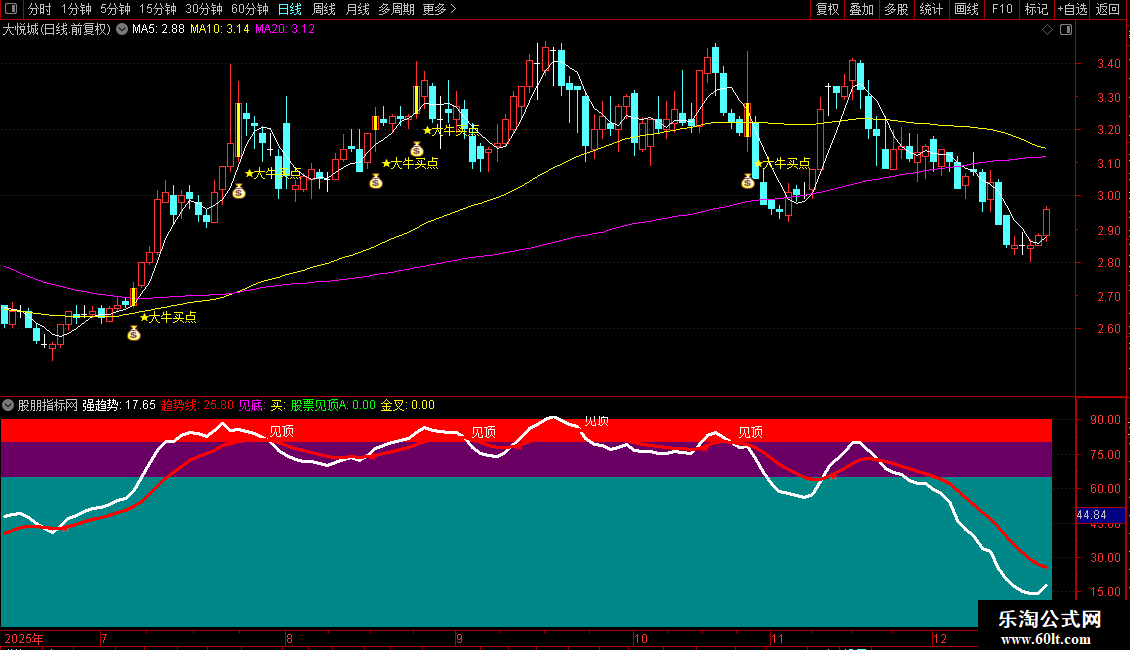
Task: Open main chart indicator dropdown next to title
Action: [122, 29]
